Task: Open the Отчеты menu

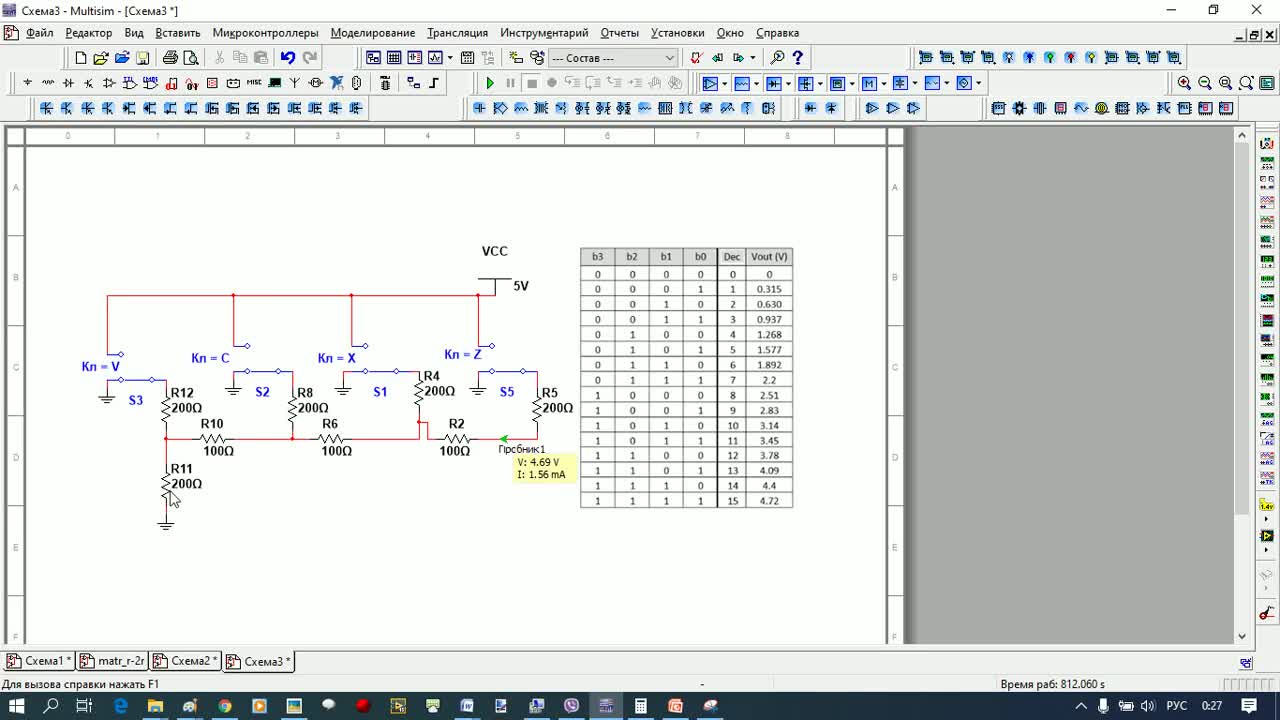Action: point(619,33)
